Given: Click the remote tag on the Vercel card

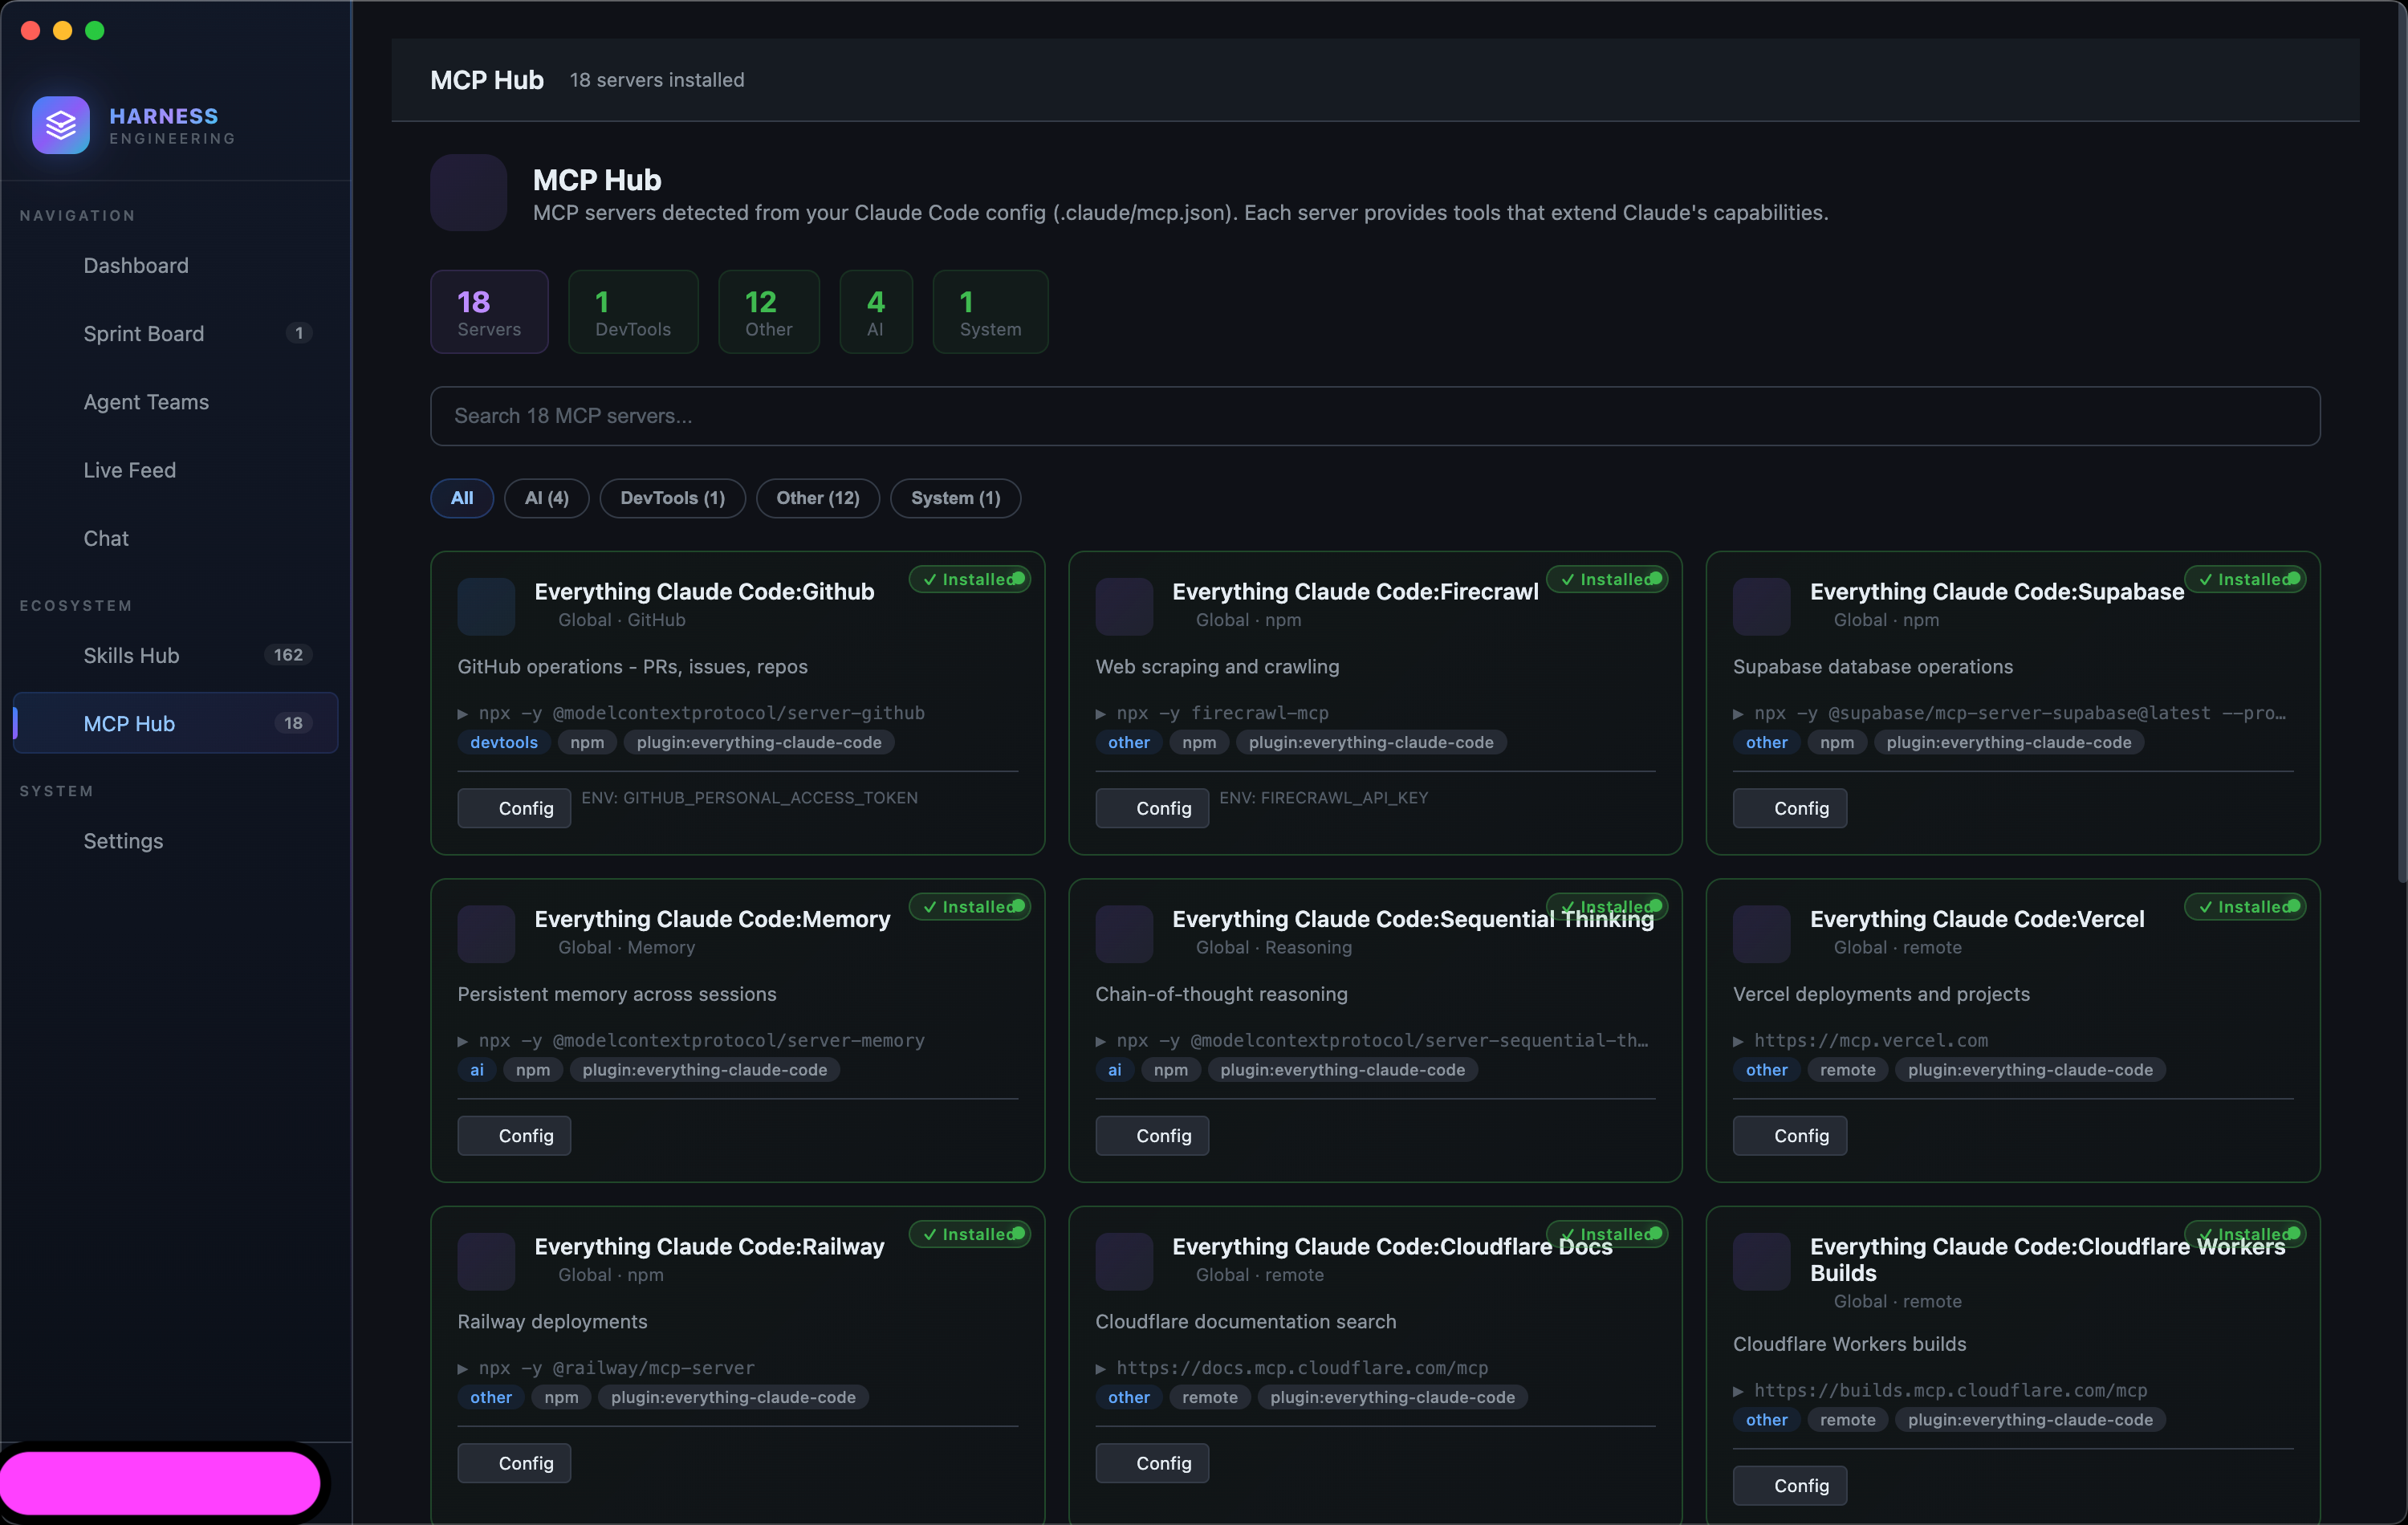Looking at the screenshot, I should tap(1847, 1070).
